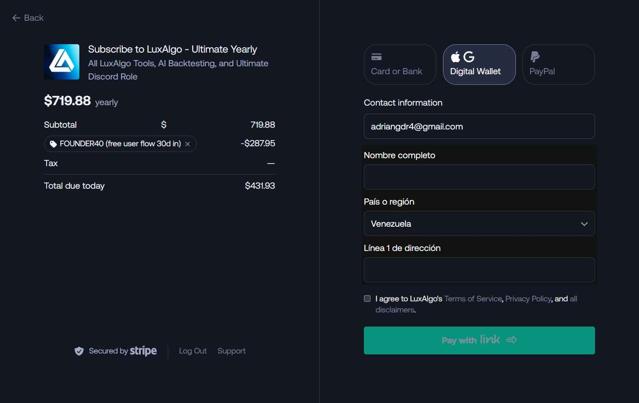Select the Digital Wallet payment tab
This screenshot has height=403, width=639.
479,64
